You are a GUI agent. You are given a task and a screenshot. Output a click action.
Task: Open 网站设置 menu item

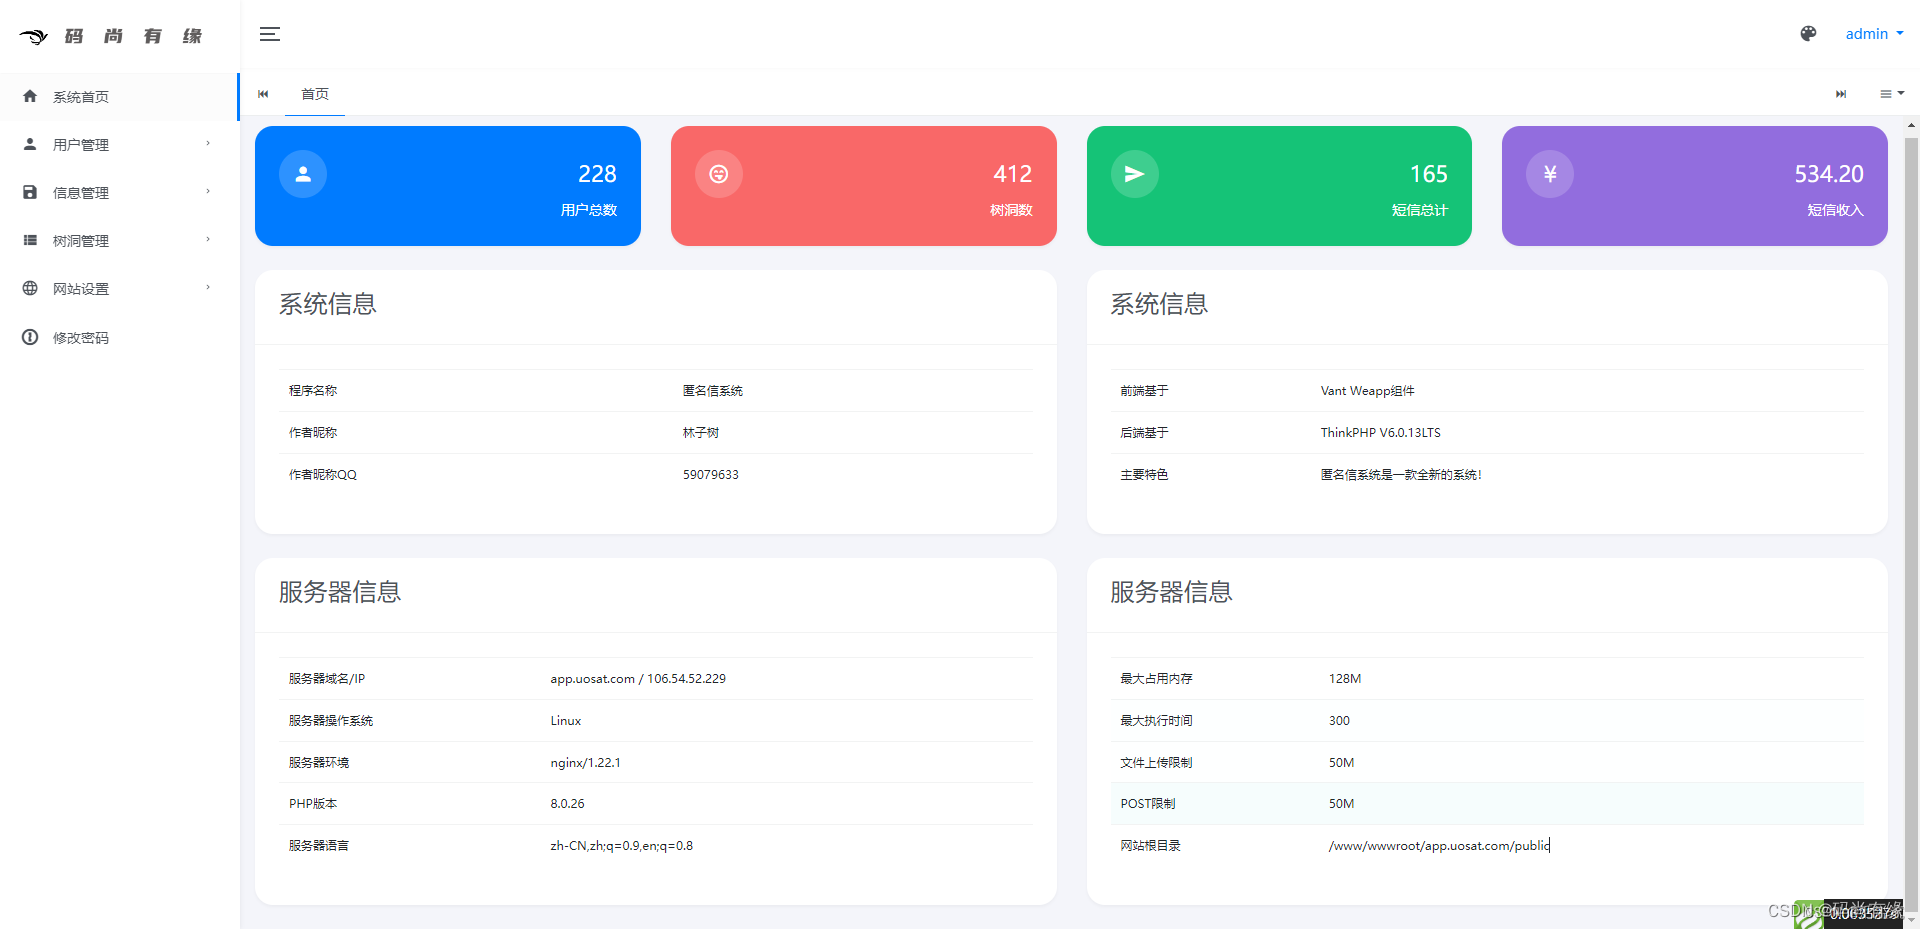pos(119,289)
